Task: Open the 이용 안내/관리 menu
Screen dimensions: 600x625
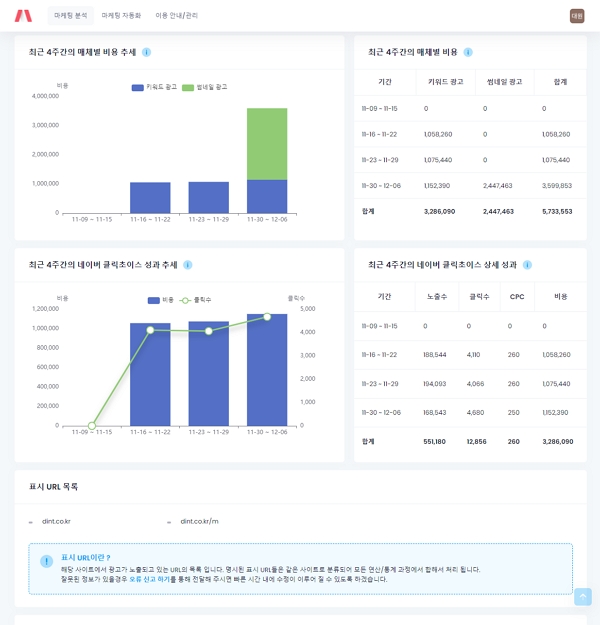Action: point(177,16)
